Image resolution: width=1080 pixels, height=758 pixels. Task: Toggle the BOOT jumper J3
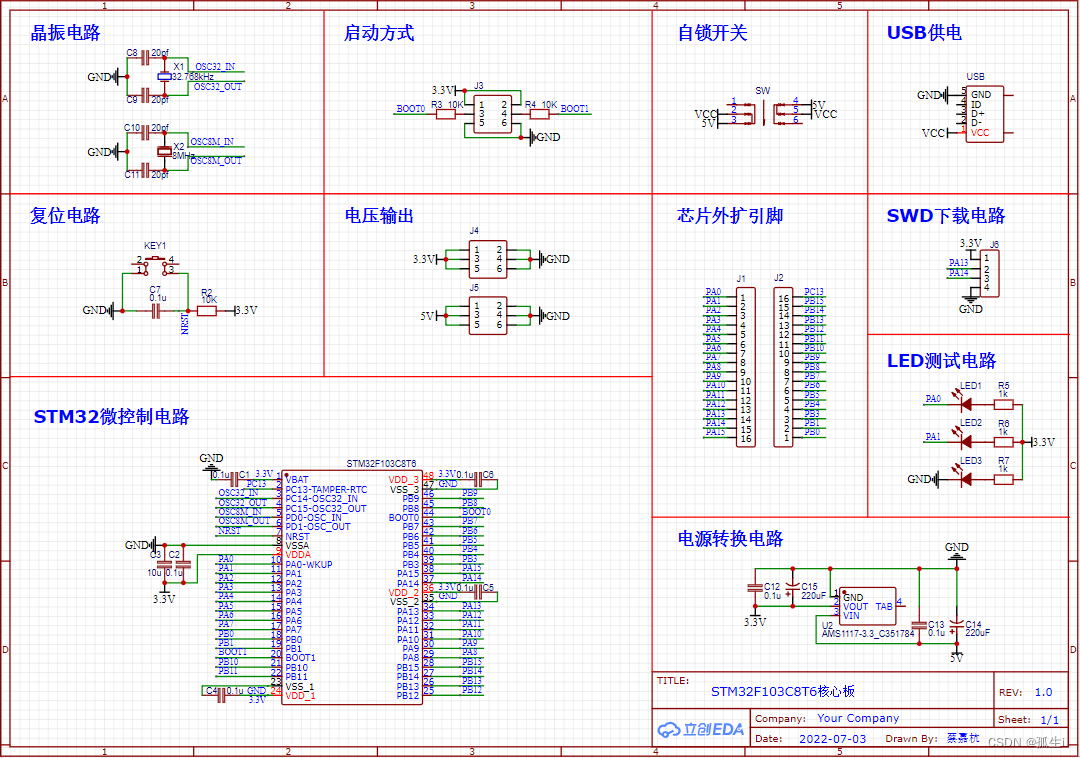[x=491, y=115]
